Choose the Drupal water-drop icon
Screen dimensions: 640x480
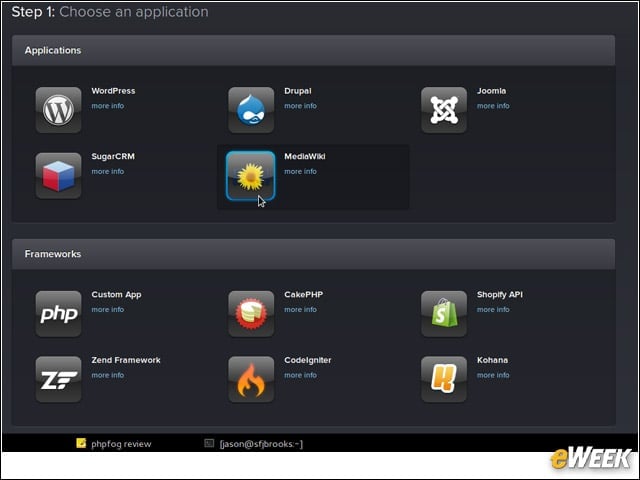(x=251, y=110)
